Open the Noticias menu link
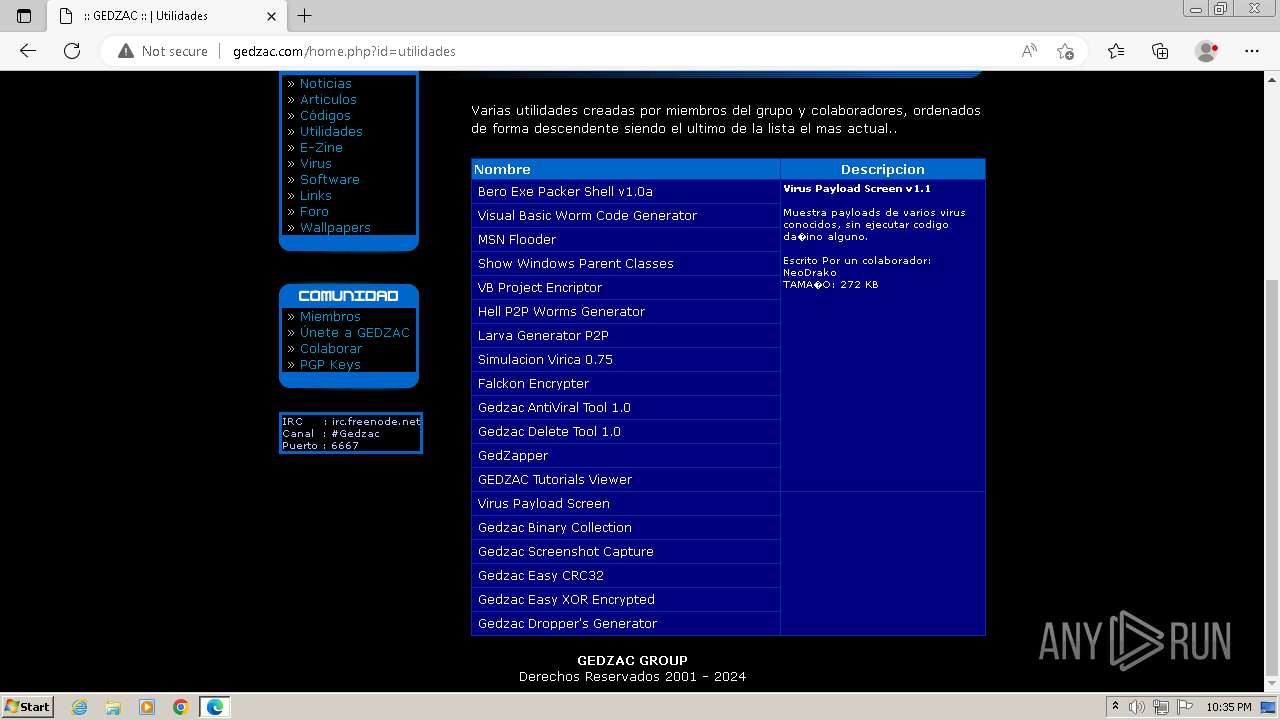Viewport: 1280px width, 720px height. pyautogui.click(x=325, y=83)
